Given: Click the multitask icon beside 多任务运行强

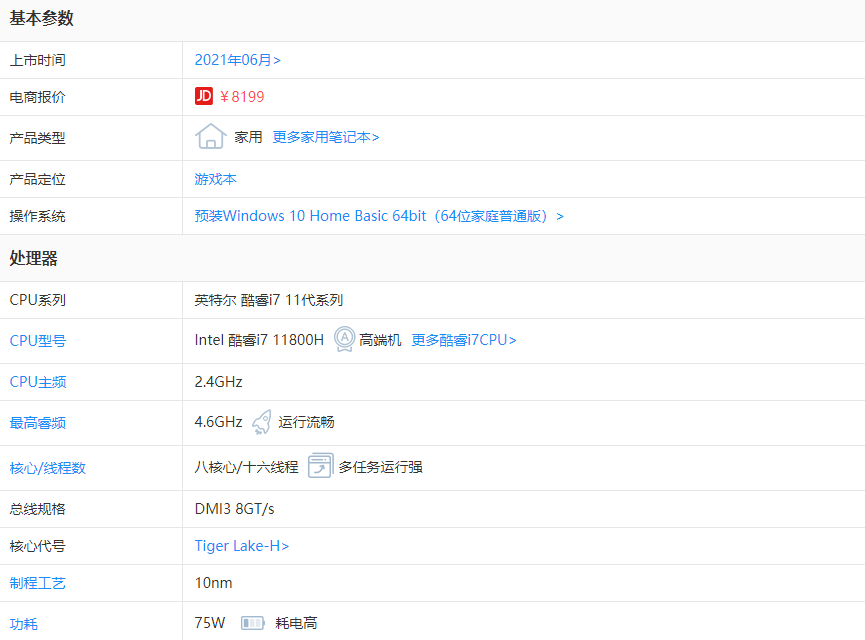Looking at the screenshot, I should pos(320,465).
